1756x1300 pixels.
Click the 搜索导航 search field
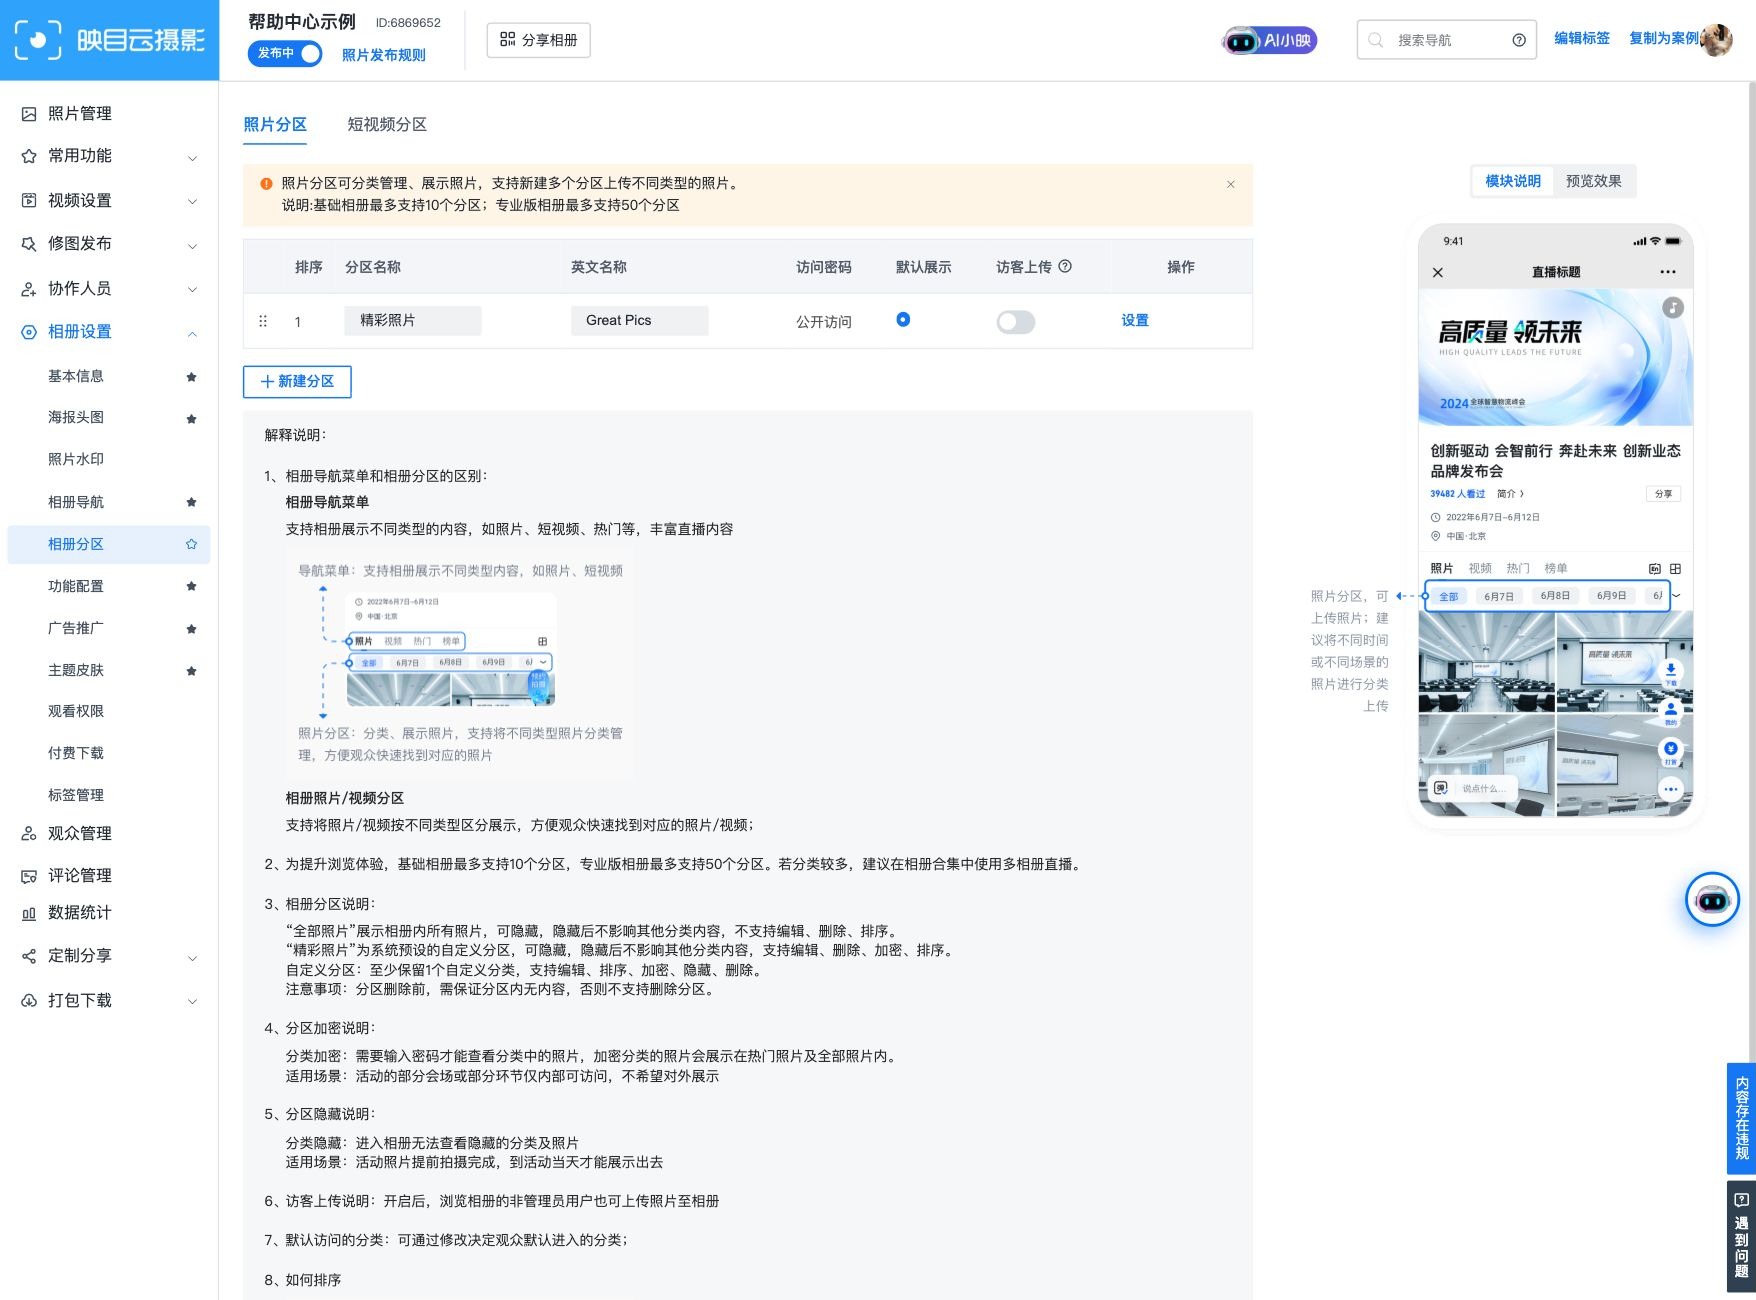click(x=1446, y=40)
